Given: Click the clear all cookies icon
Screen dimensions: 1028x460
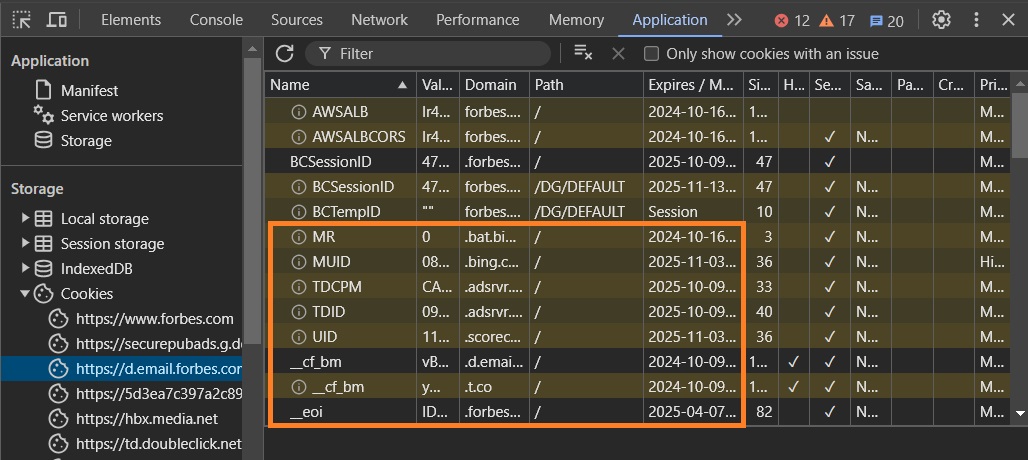Looking at the screenshot, I should point(582,54).
